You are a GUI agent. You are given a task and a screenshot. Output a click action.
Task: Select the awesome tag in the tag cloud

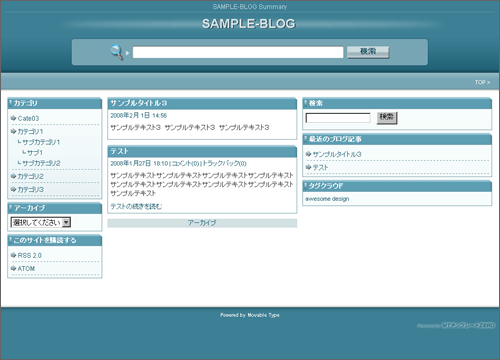(x=318, y=199)
